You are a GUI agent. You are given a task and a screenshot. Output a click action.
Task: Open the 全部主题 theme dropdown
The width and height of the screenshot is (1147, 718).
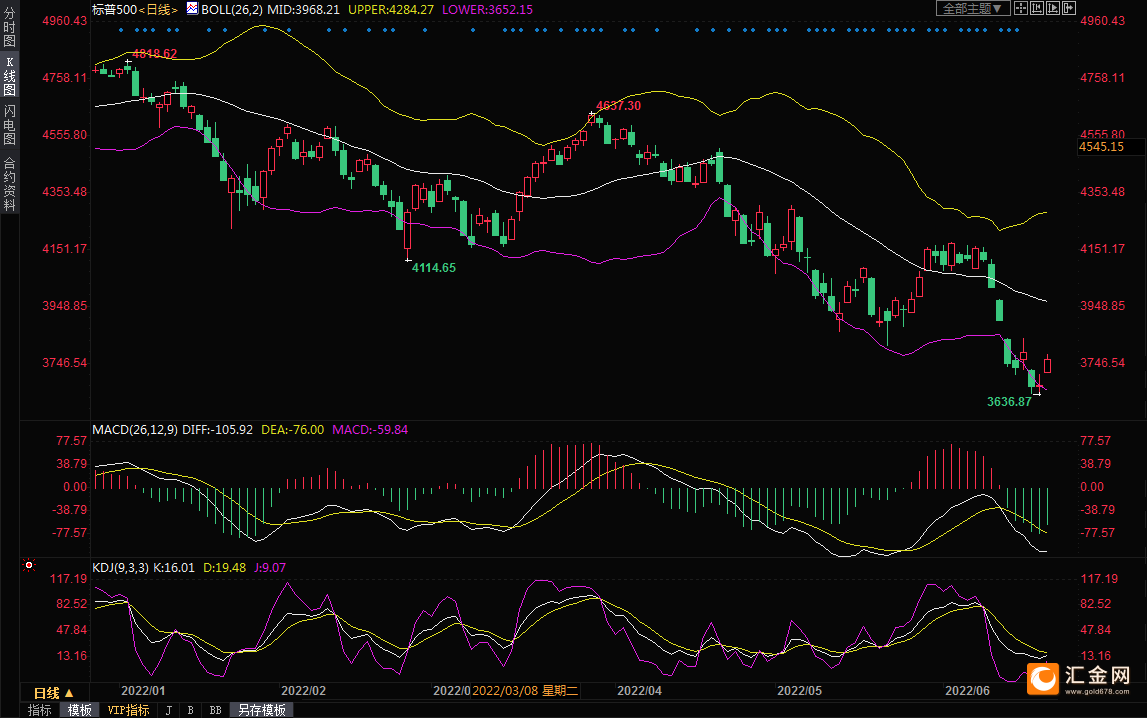click(973, 8)
